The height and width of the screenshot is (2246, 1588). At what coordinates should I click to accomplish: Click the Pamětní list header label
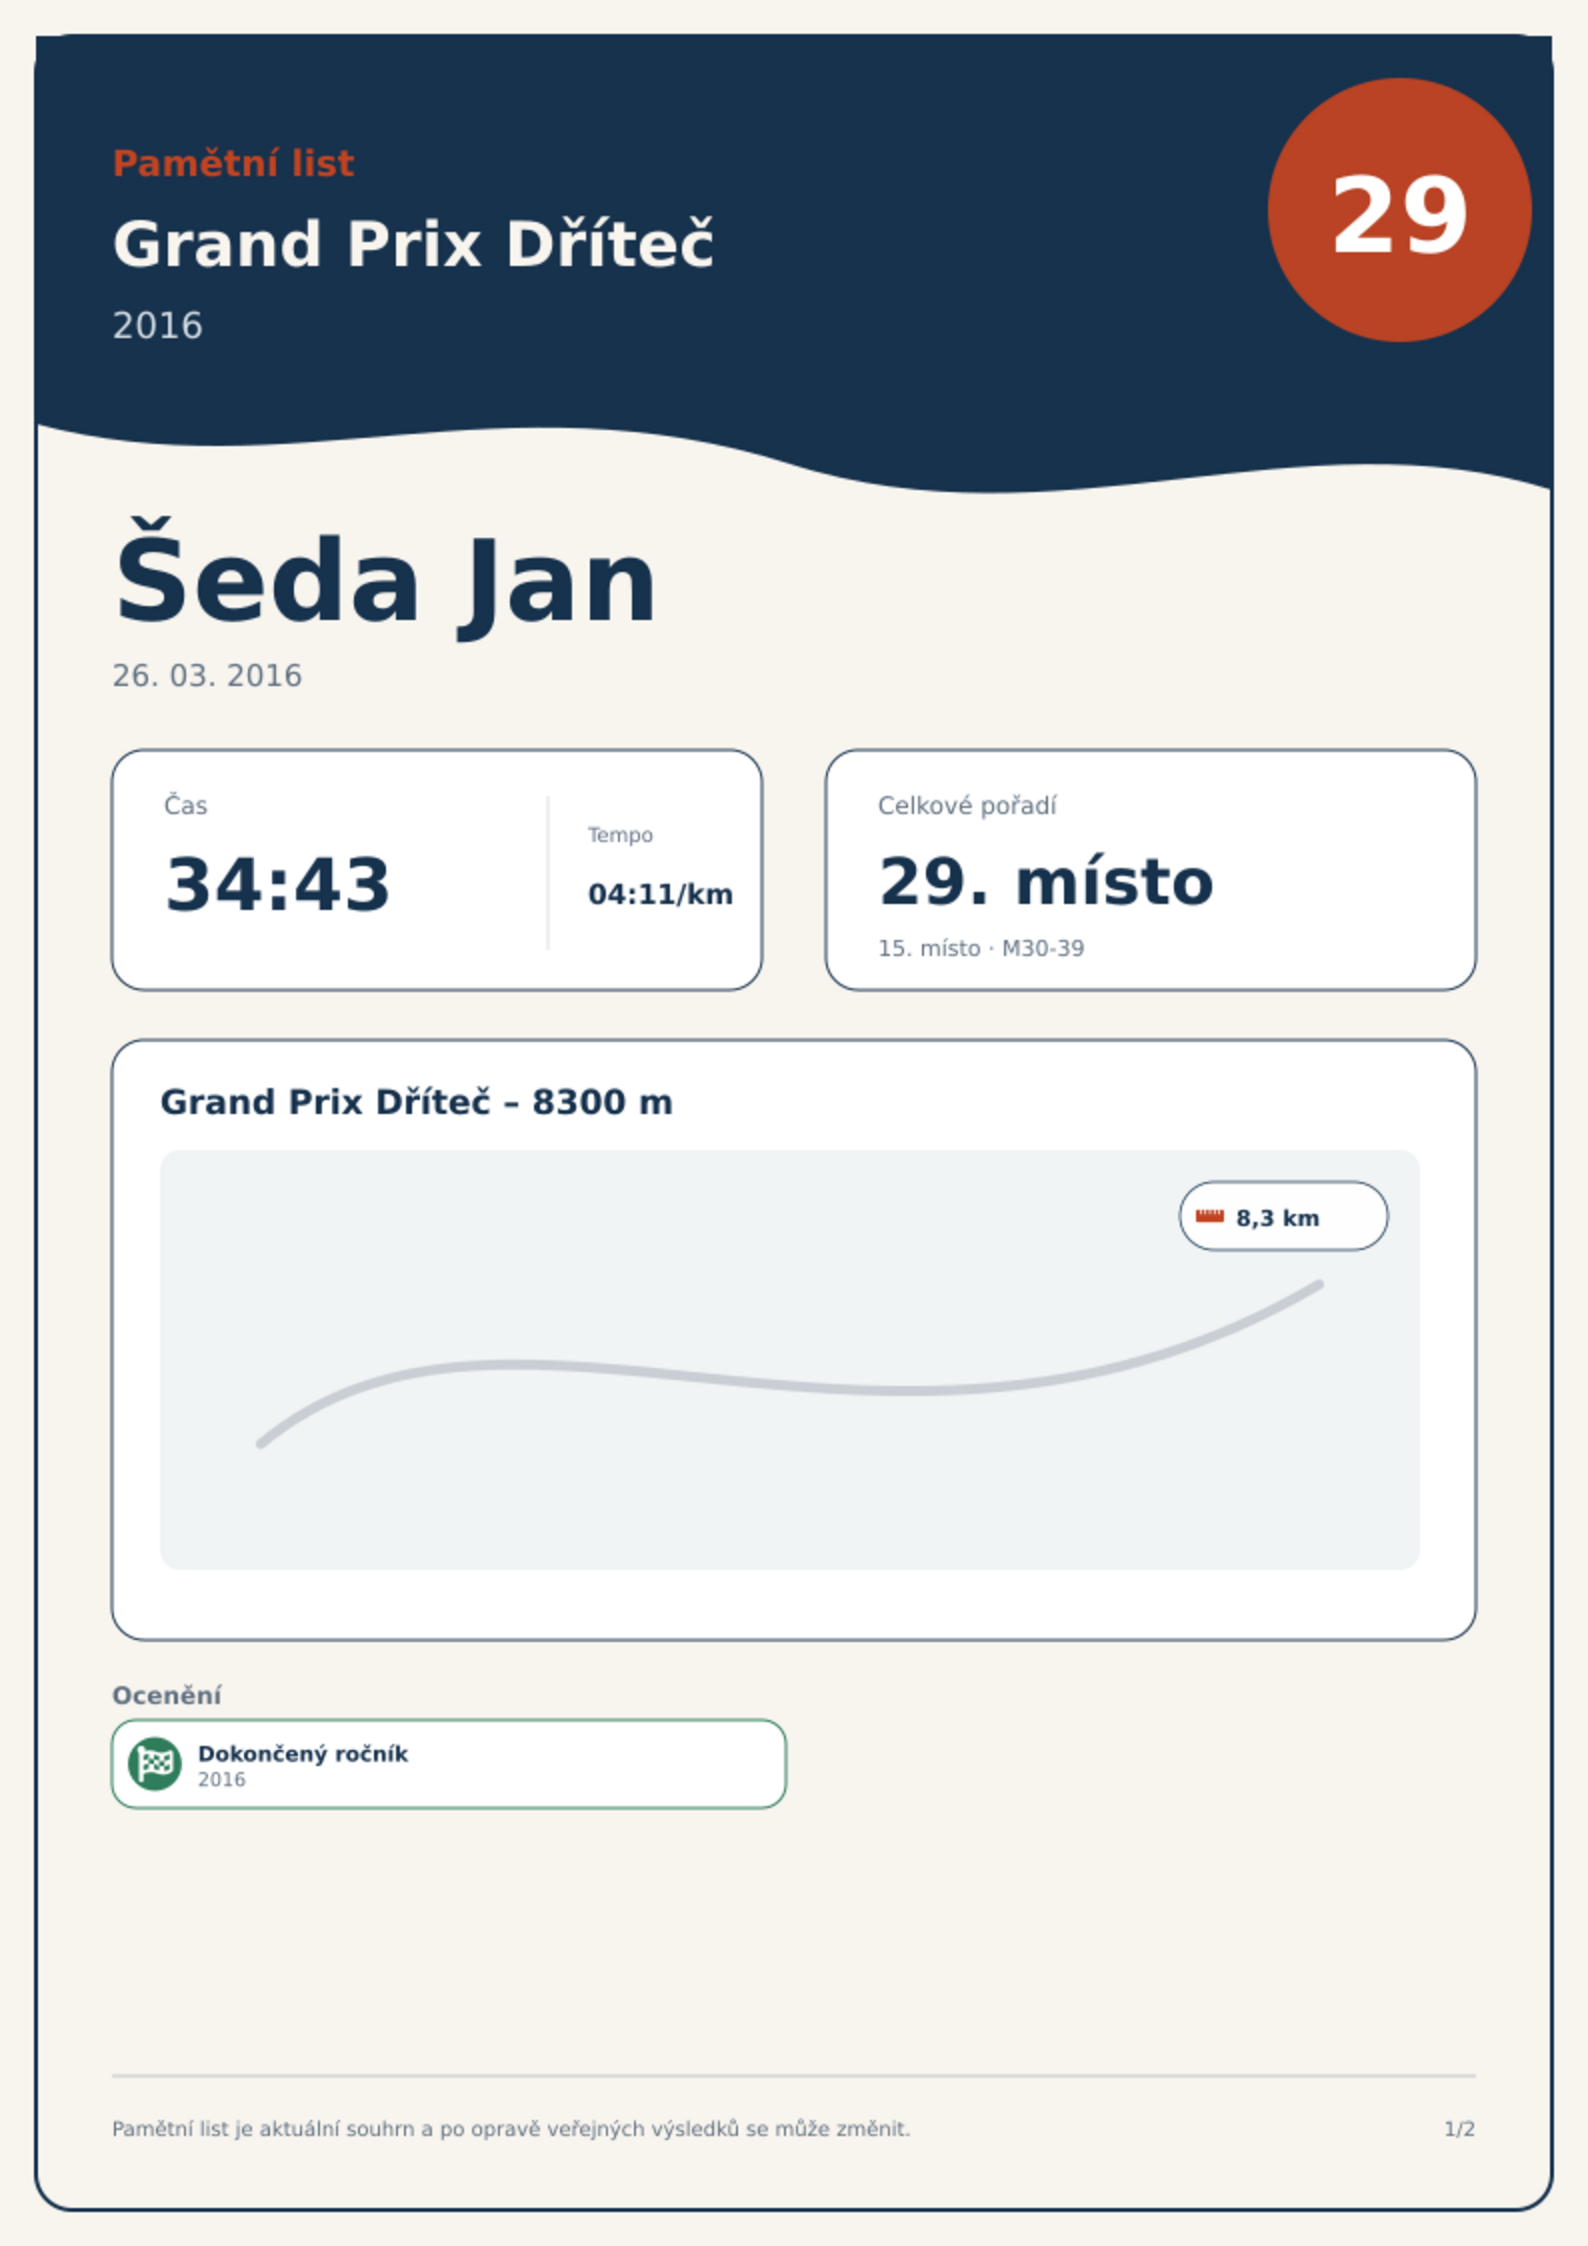coord(233,163)
